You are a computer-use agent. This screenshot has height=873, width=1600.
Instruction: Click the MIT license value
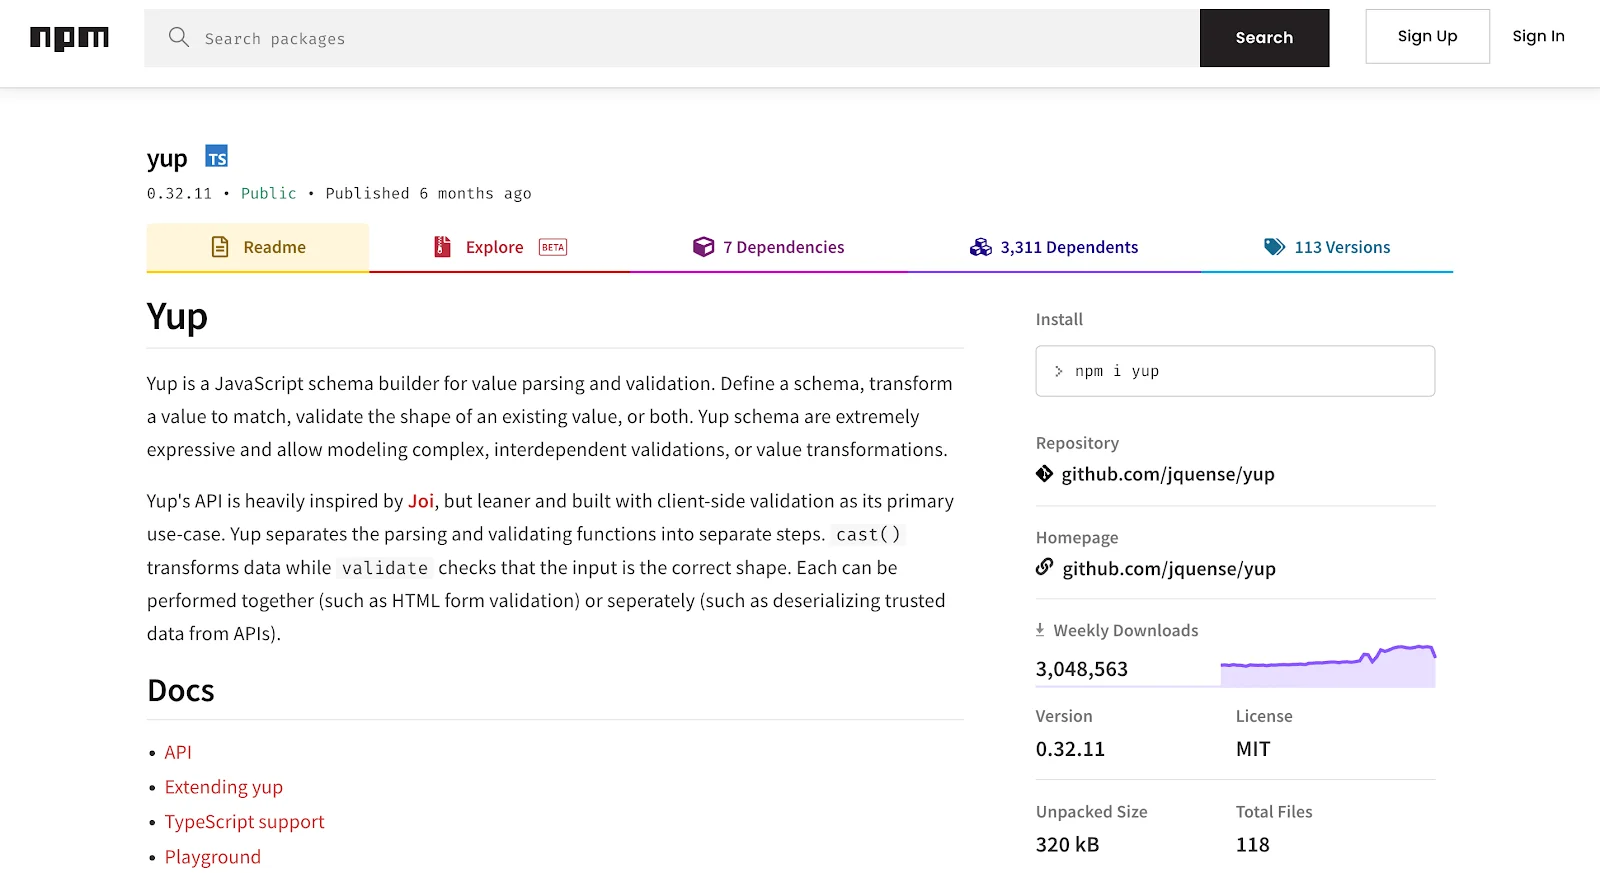coord(1253,749)
